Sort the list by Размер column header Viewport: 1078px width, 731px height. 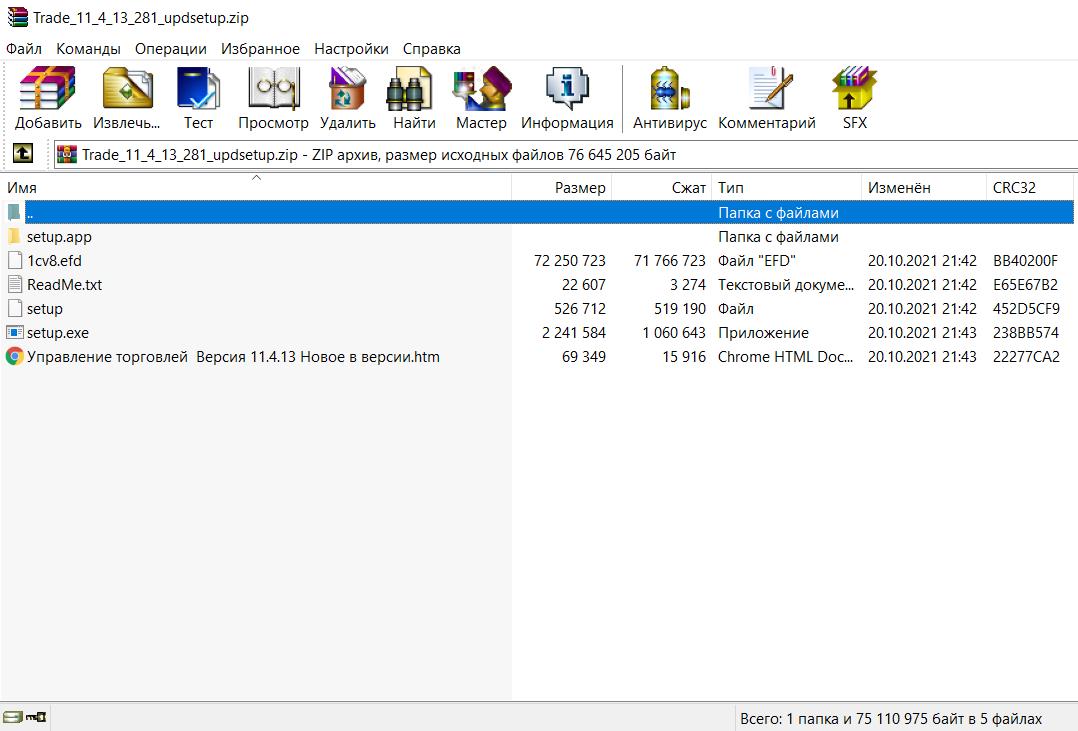pyautogui.click(x=580, y=188)
